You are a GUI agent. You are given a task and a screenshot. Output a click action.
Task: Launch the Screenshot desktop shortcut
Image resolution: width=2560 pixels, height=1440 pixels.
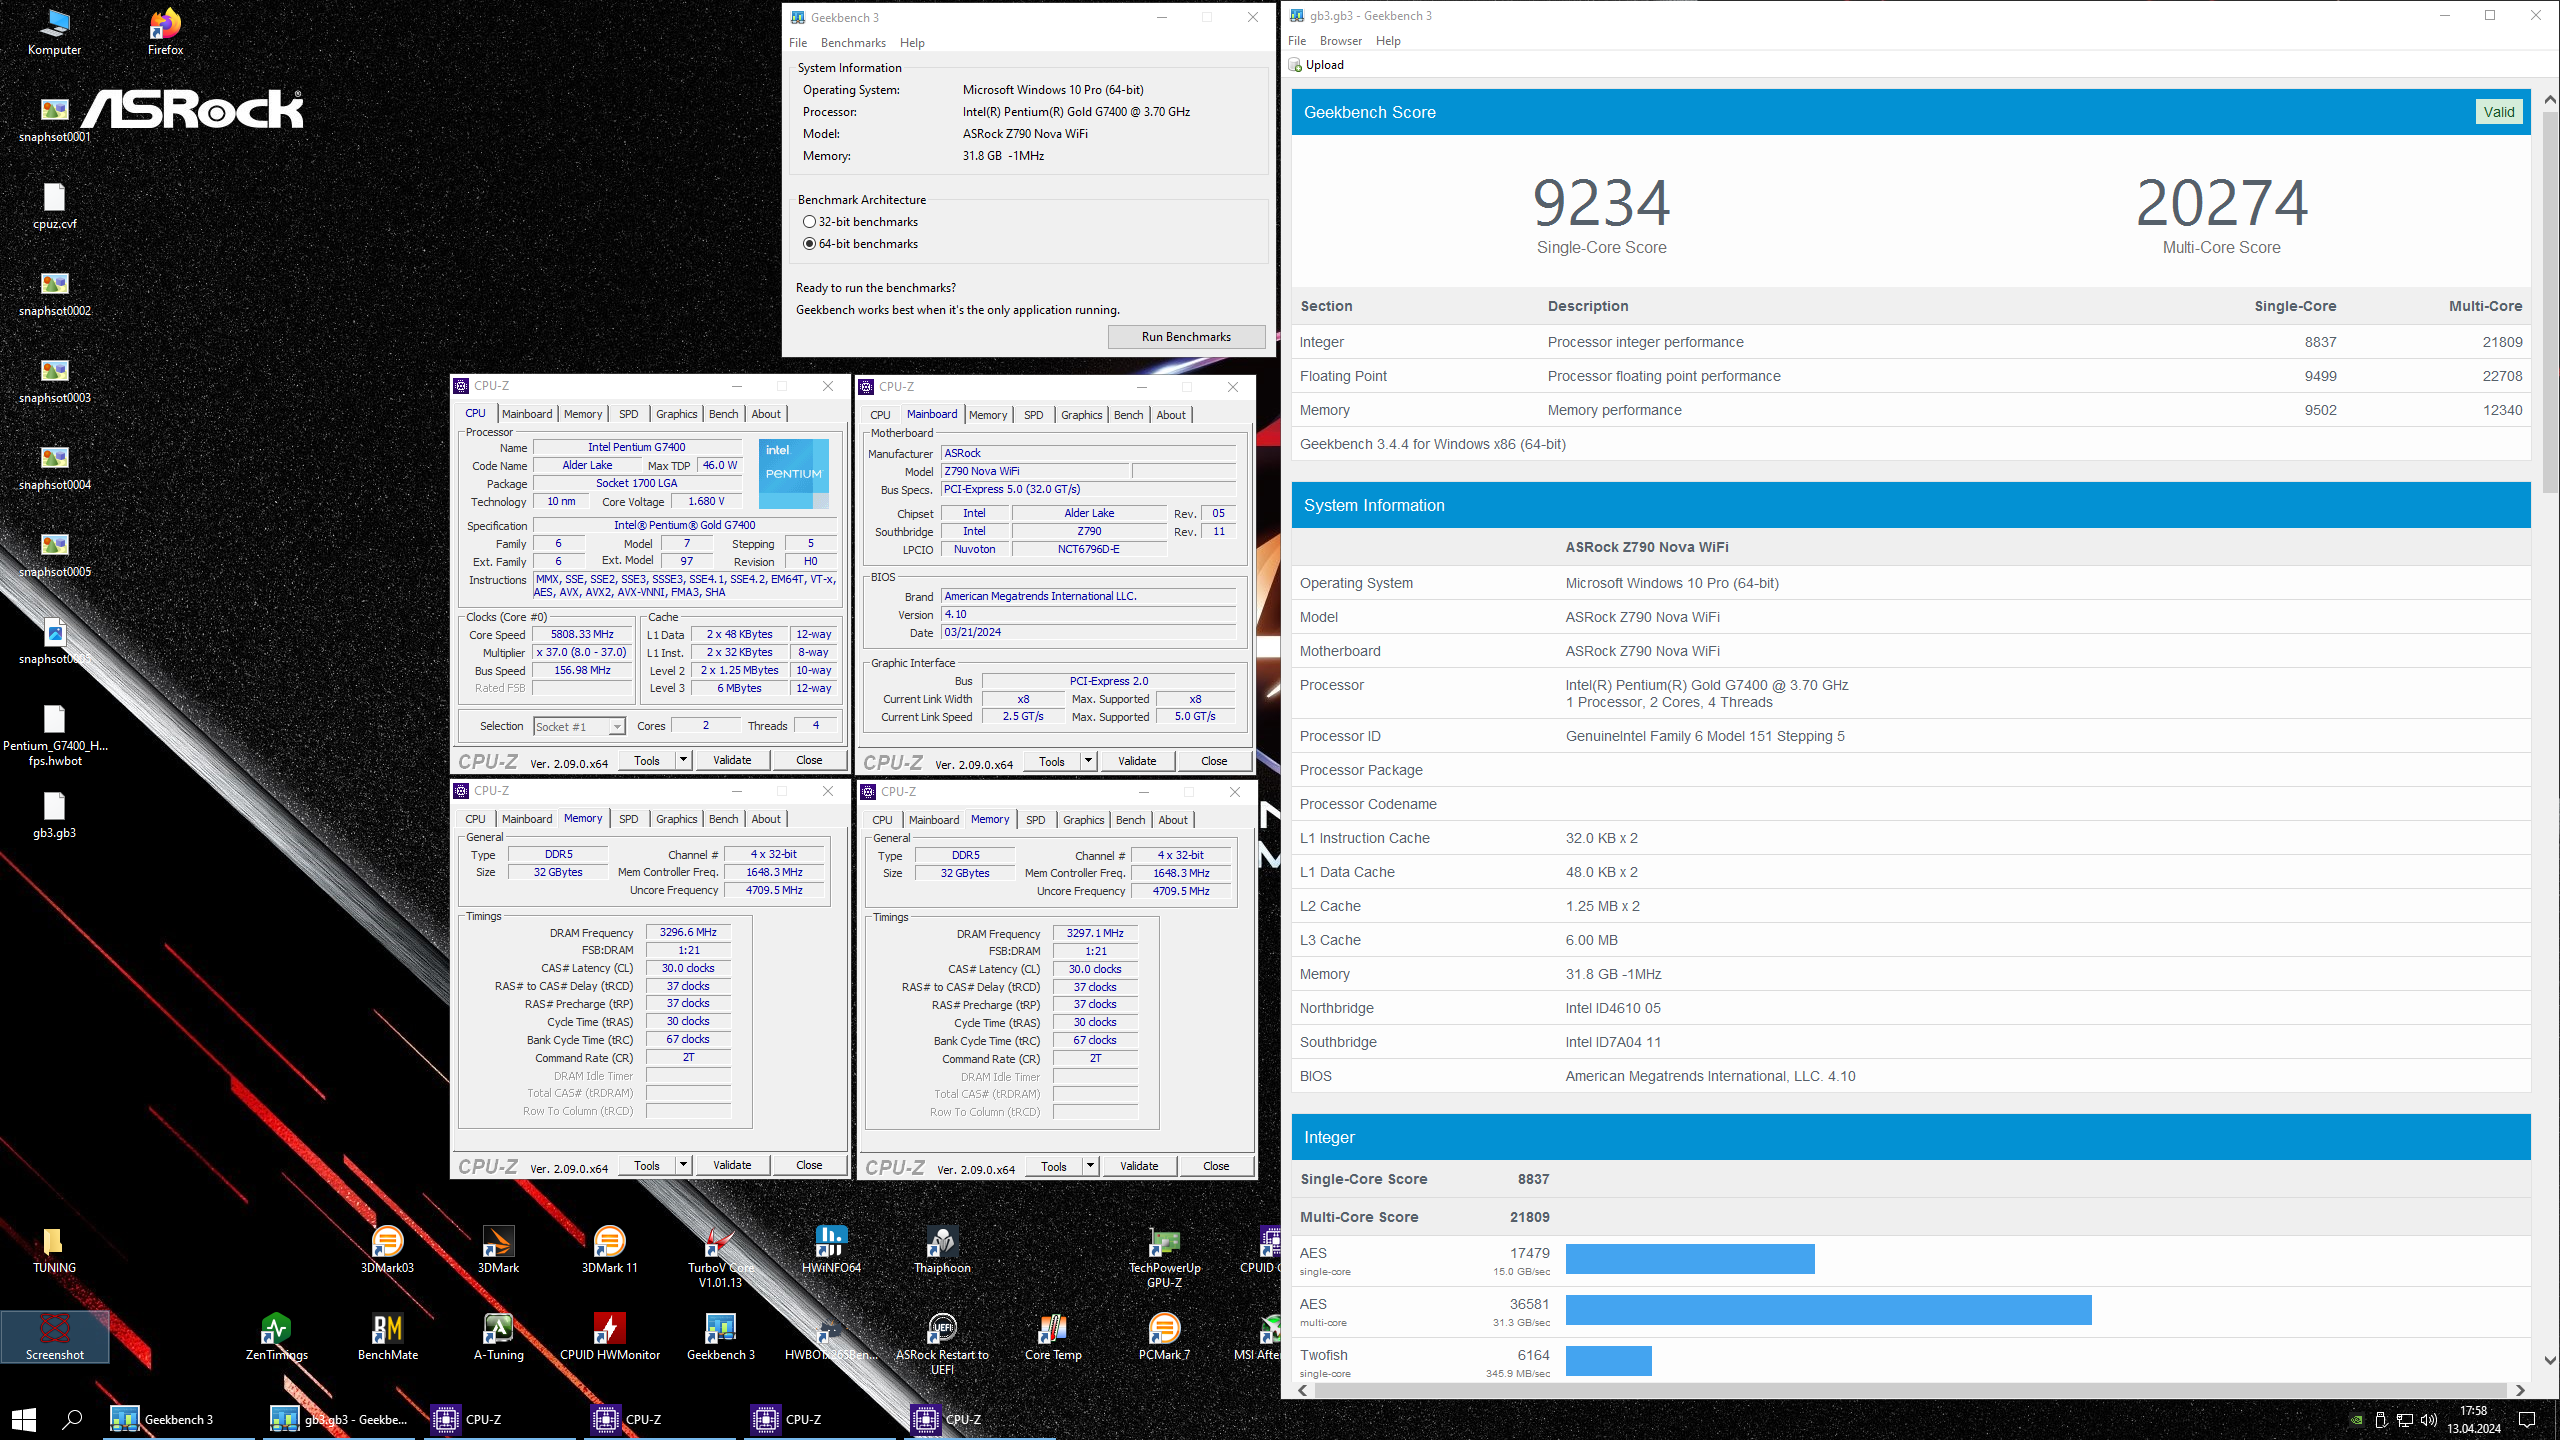click(54, 1337)
